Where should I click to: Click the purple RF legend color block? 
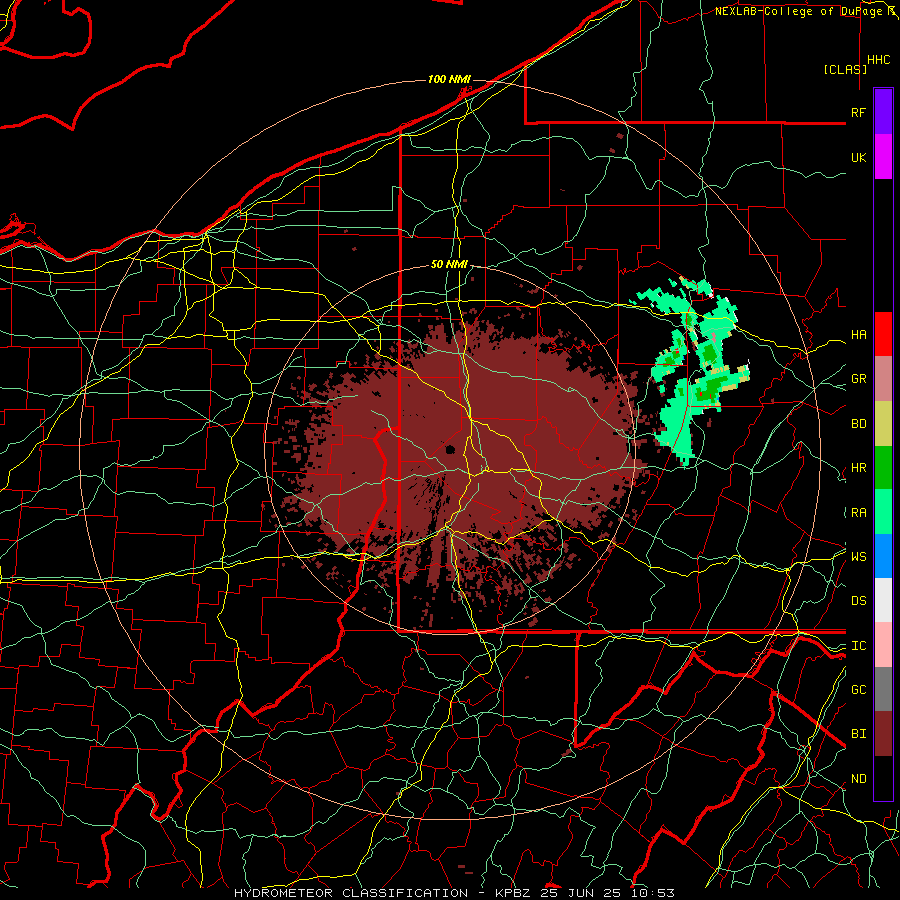pos(883,112)
